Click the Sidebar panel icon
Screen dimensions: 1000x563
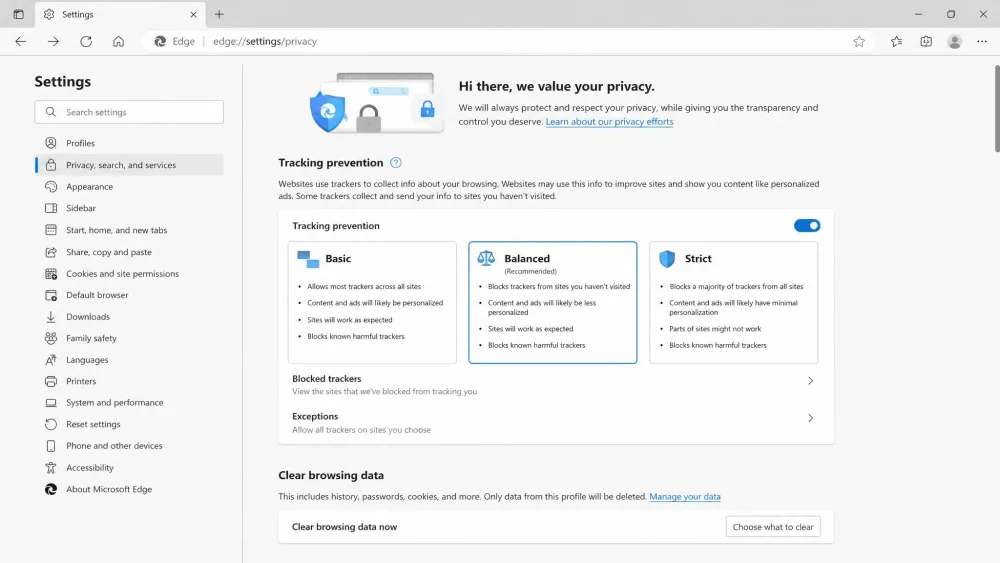tap(51, 208)
